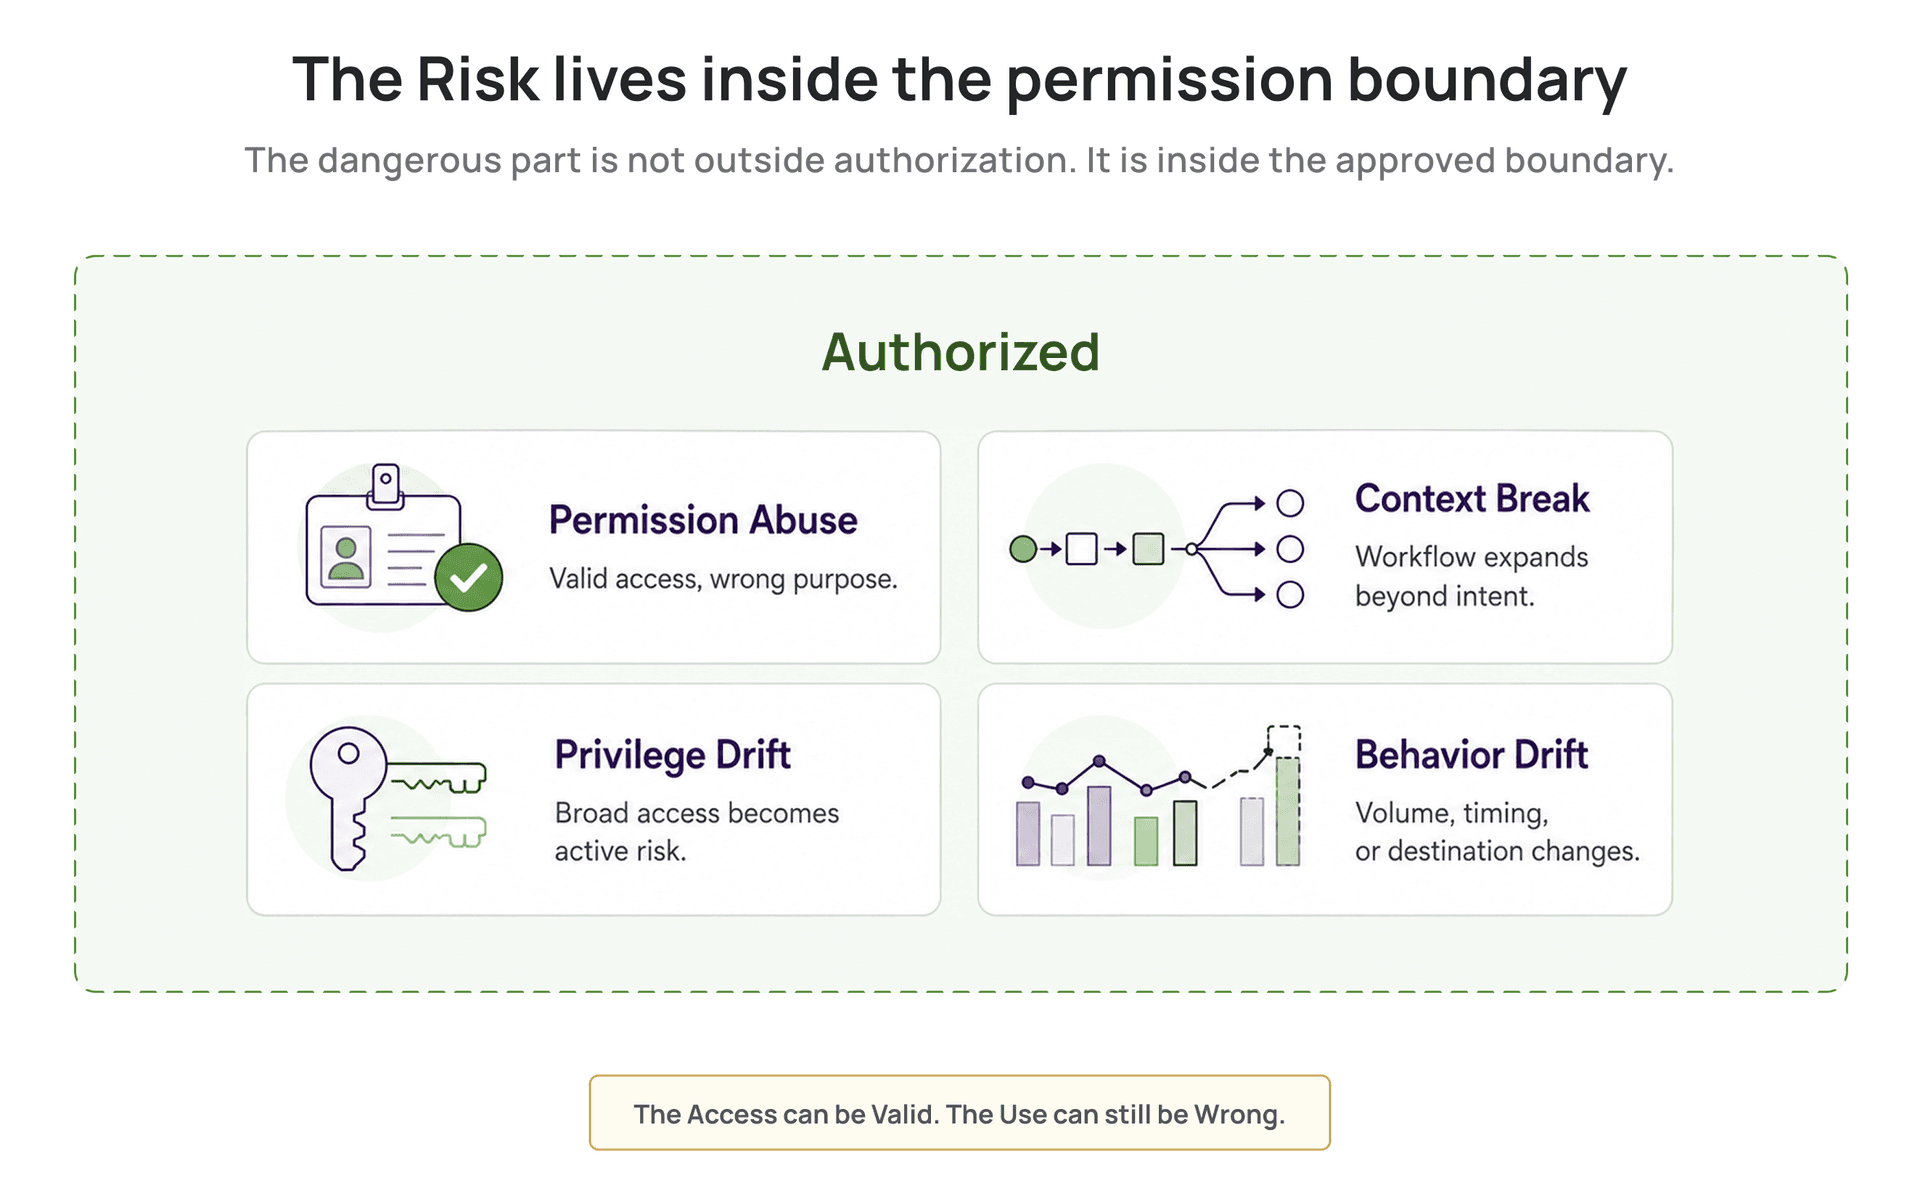Click the main headline about permission boundary

pos(960,80)
